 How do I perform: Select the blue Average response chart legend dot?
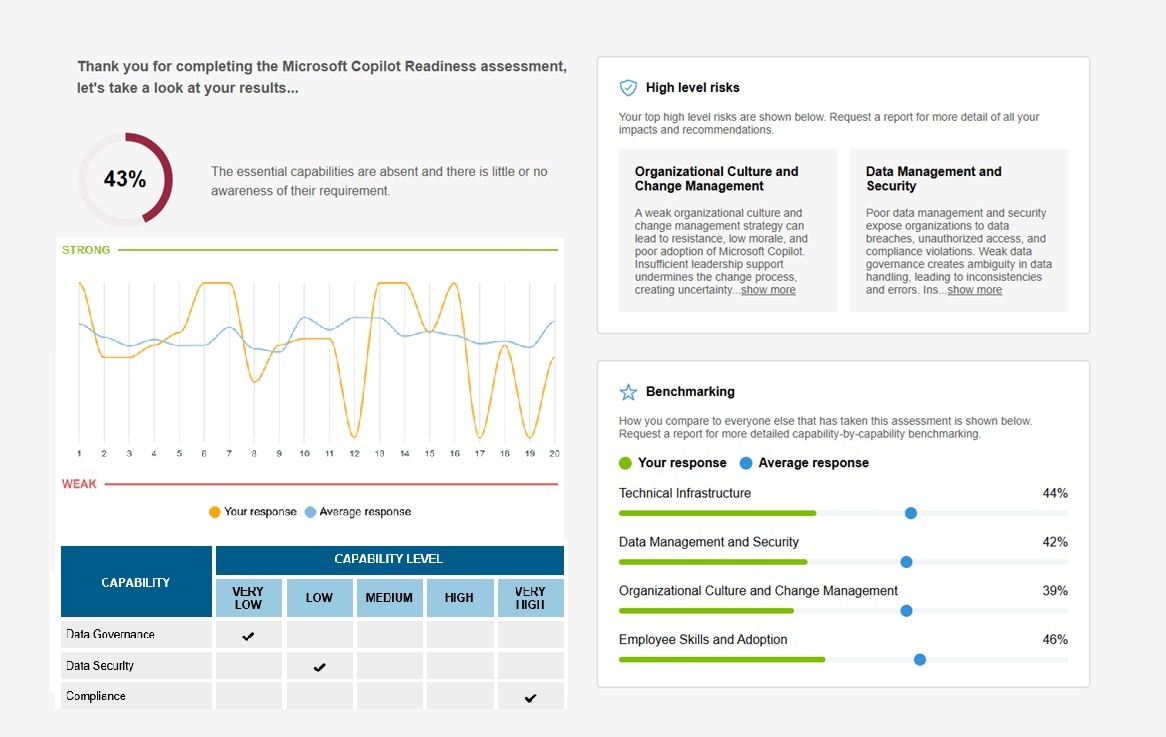311,511
